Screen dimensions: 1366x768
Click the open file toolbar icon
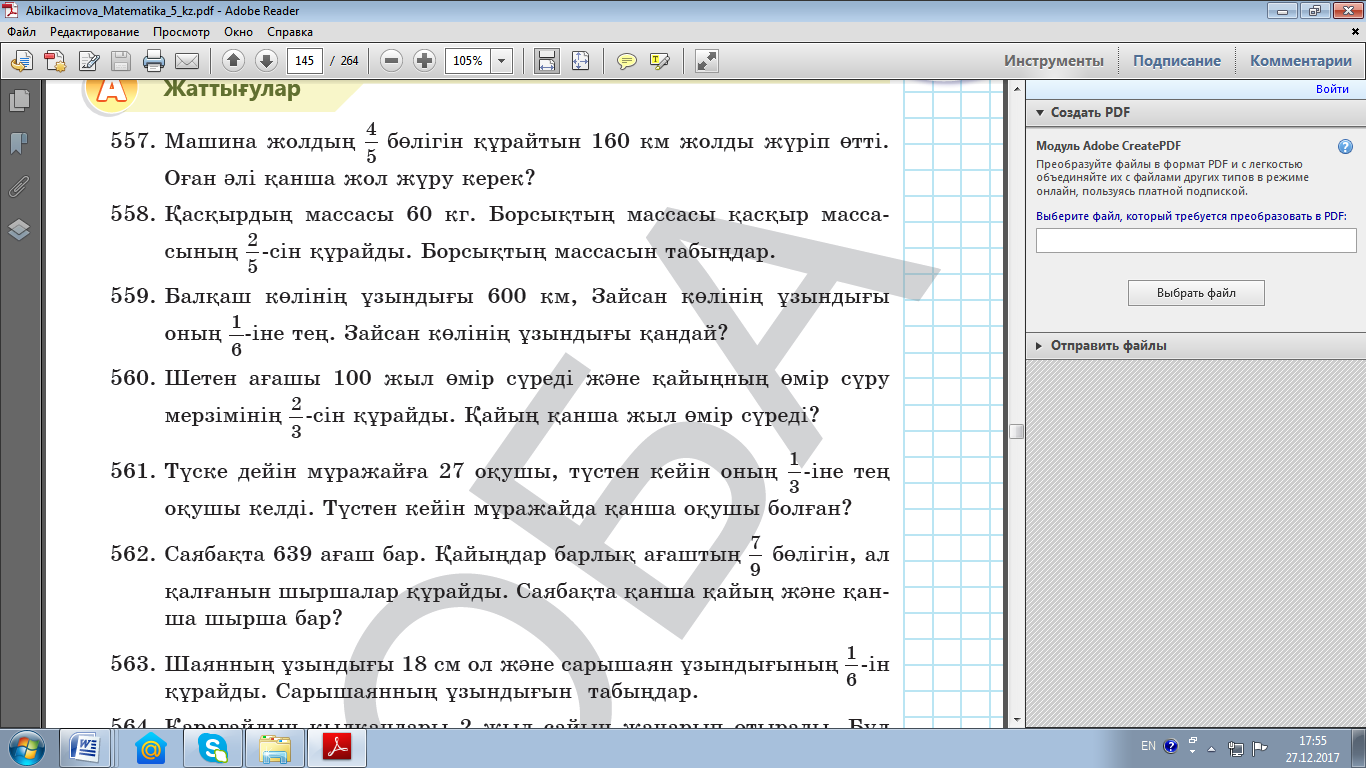point(21,61)
